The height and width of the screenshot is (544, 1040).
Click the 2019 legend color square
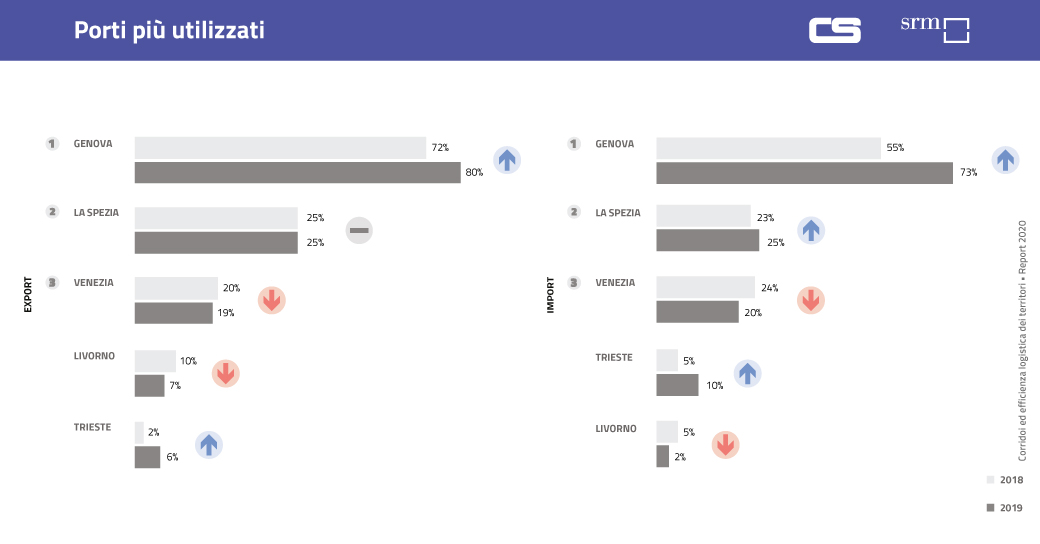[x=990, y=508]
